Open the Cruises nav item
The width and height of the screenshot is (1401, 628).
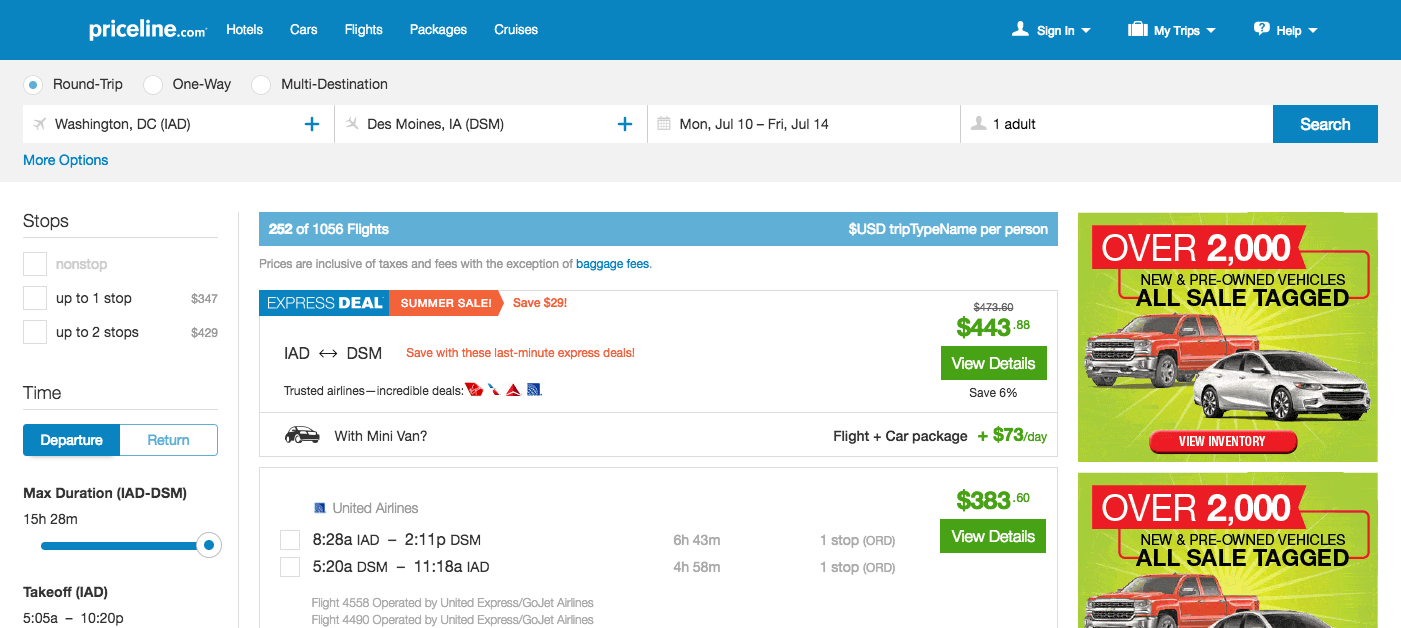point(516,29)
